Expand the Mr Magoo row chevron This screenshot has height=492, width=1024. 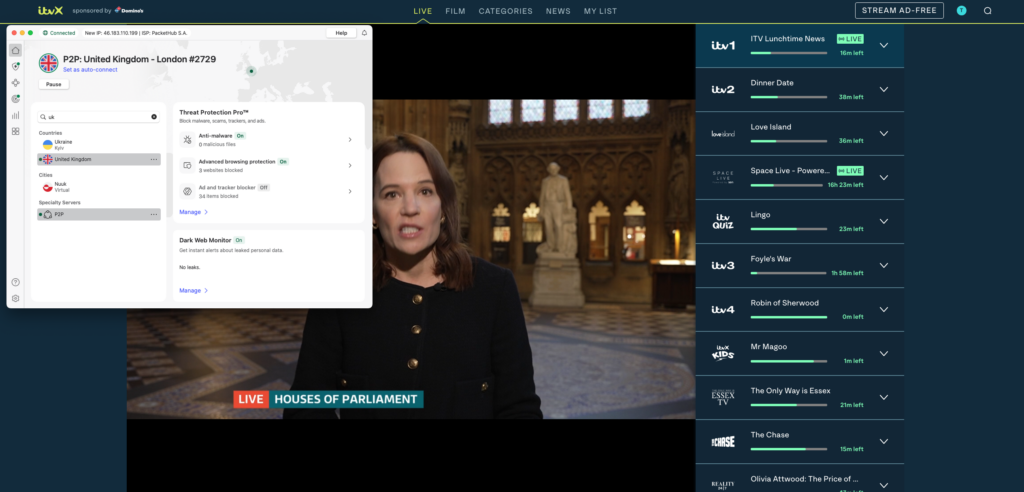[884, 353]
